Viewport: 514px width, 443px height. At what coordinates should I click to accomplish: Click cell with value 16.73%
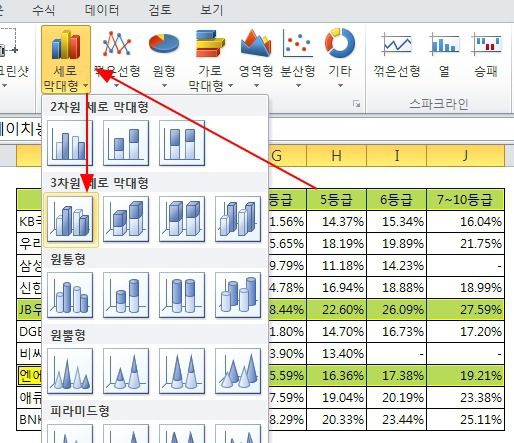(397, 331)
